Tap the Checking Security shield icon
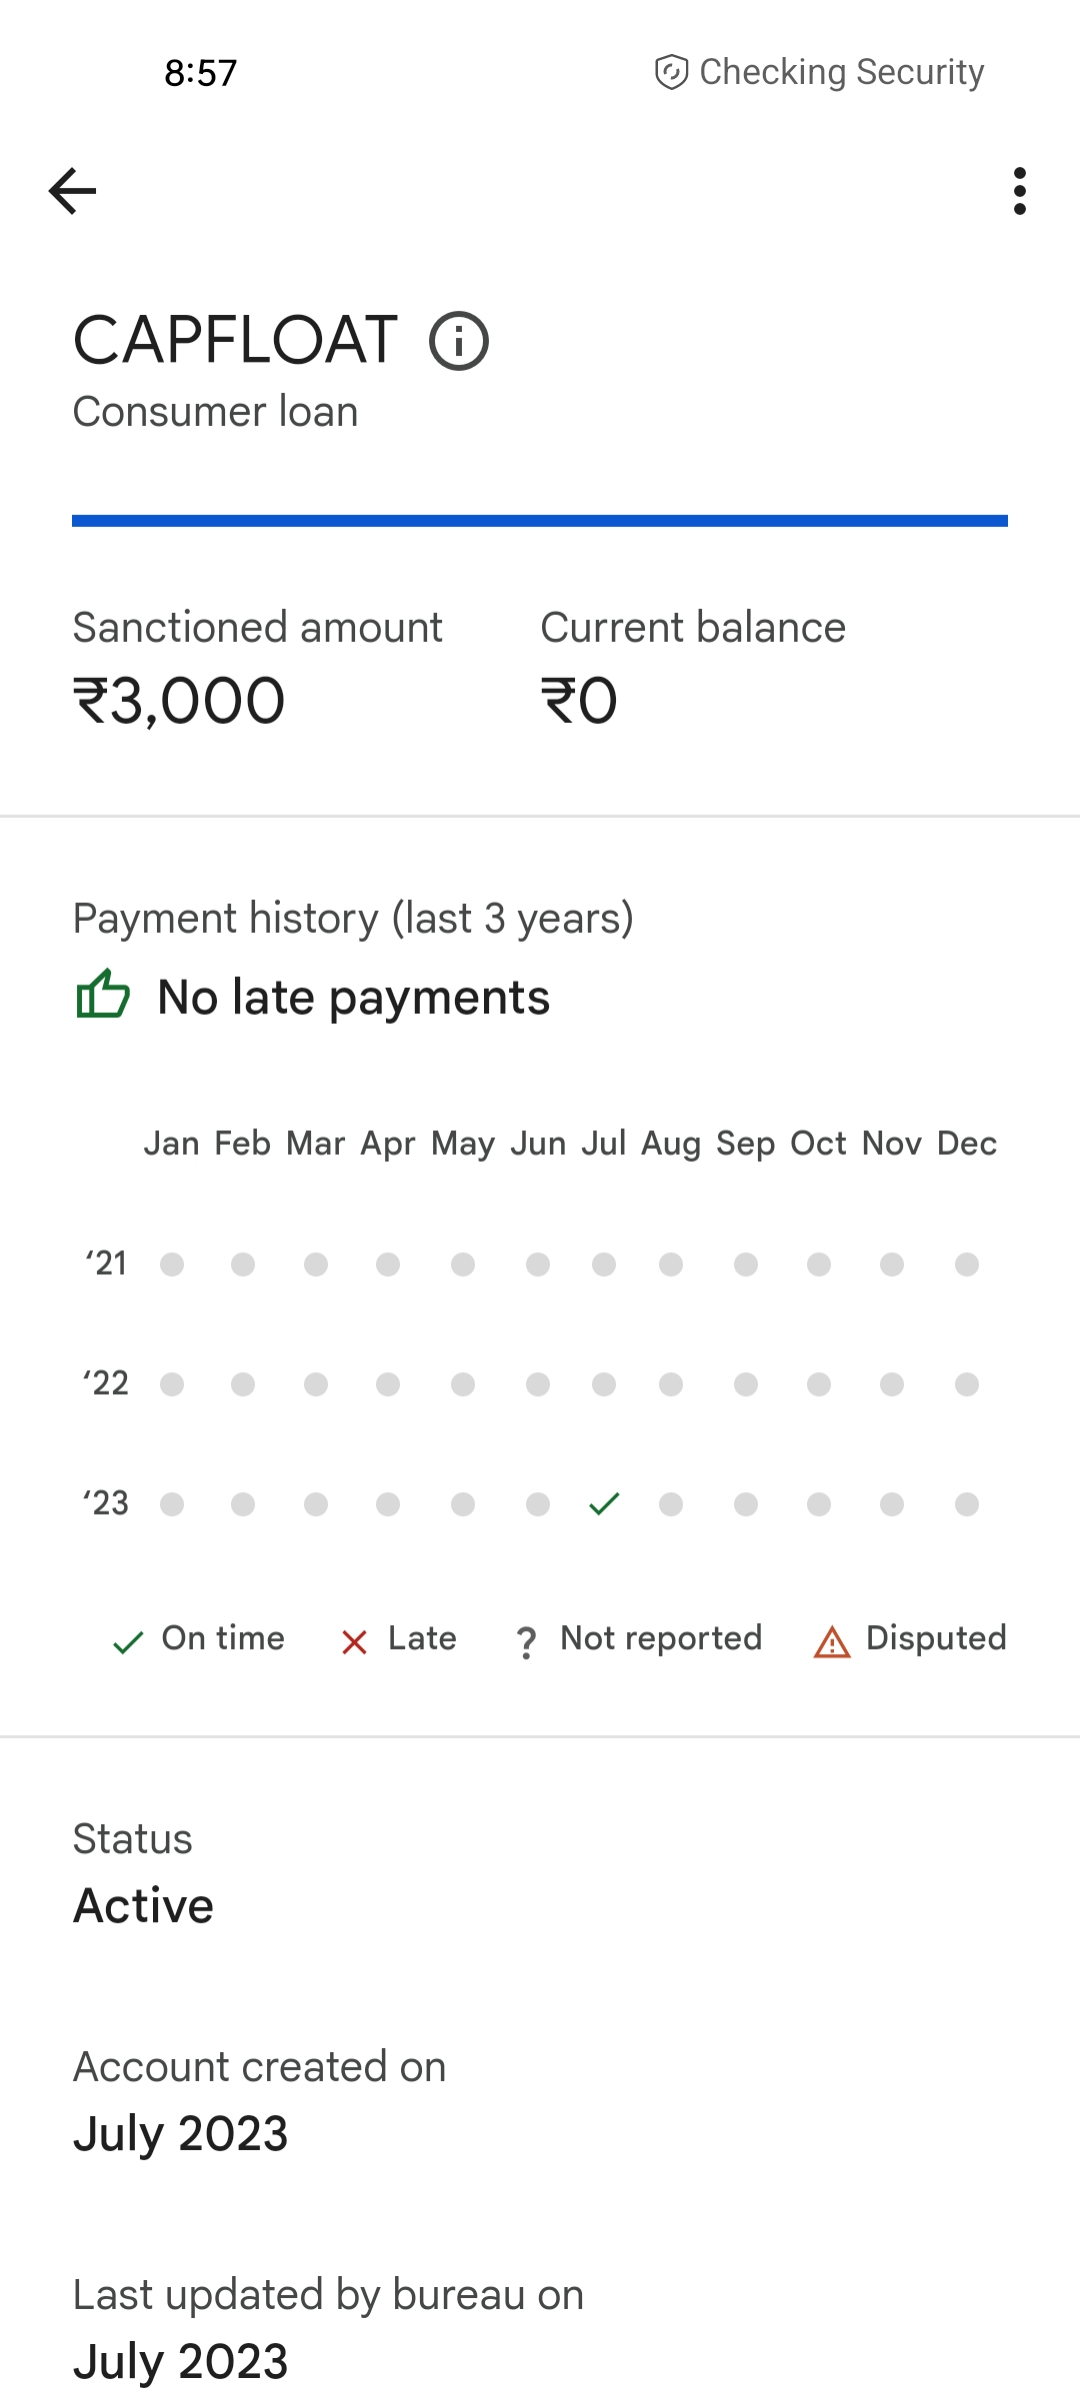Viewport: 1080px width, 2400px height. coord(671,72)
